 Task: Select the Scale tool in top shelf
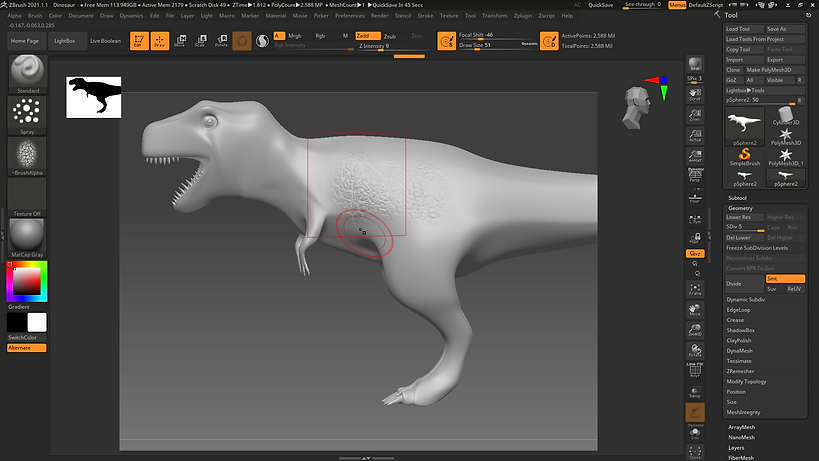201,41
